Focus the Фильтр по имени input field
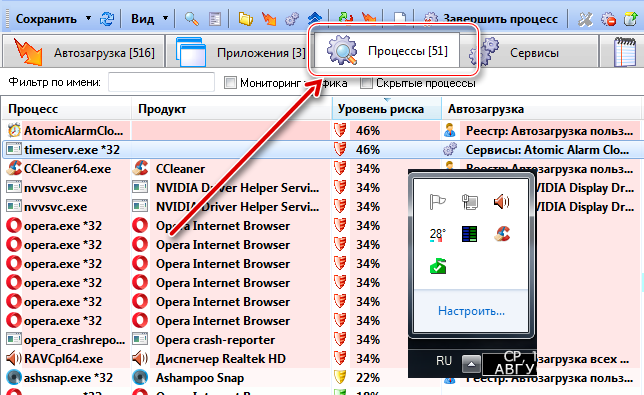The width and height of the screenshot is (644, 395). 161,82
